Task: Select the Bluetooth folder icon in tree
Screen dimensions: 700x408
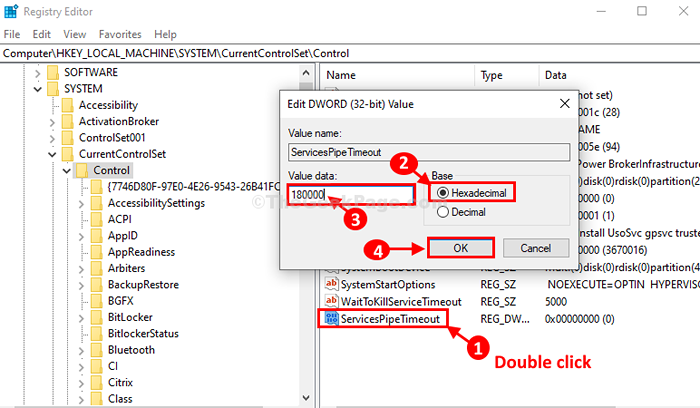Action: pyautogui.click(x=96, y=350)
